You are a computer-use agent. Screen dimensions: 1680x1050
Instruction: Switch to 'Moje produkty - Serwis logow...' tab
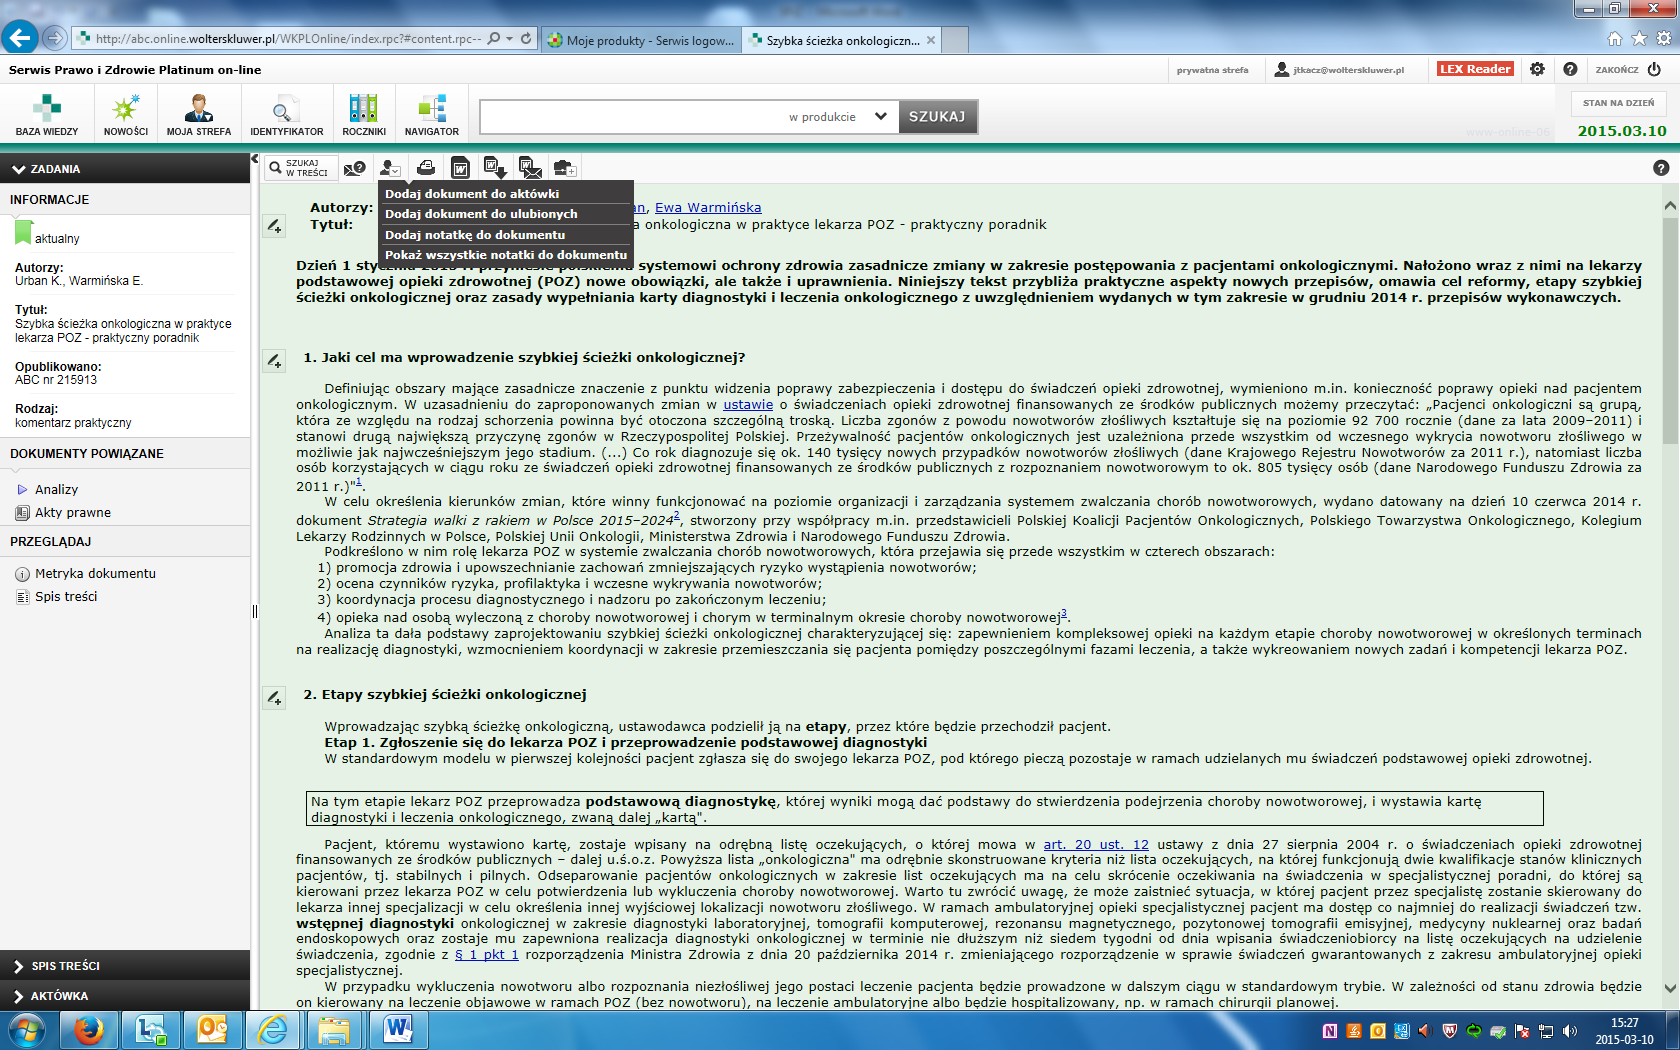point(642,40)
